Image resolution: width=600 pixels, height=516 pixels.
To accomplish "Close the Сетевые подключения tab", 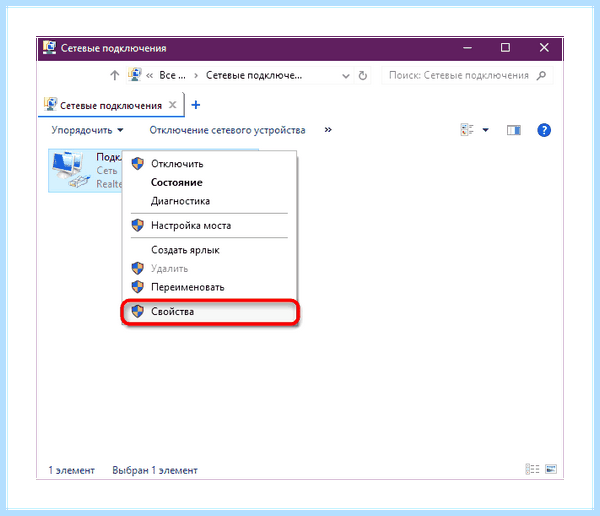I will tap(173, 105).
